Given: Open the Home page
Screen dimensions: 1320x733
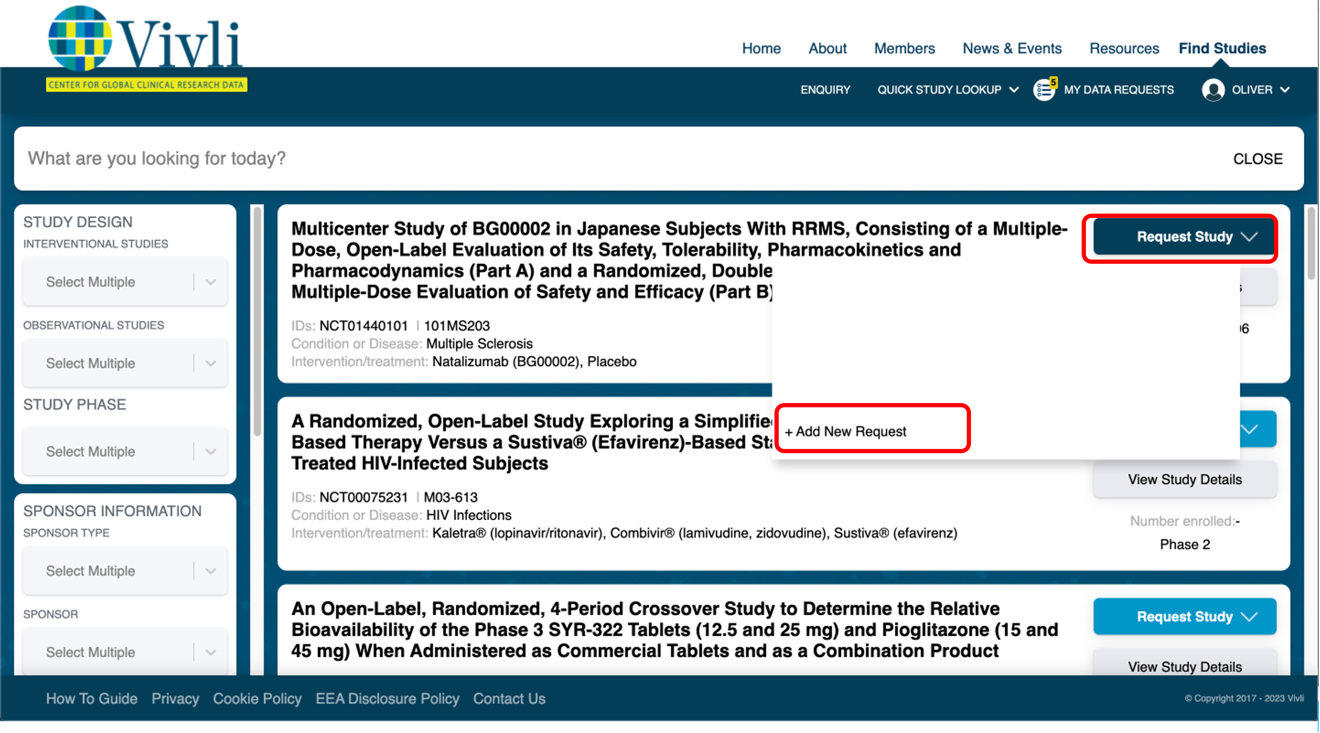Looking at the screenshot, I should [x=761, y=48].
